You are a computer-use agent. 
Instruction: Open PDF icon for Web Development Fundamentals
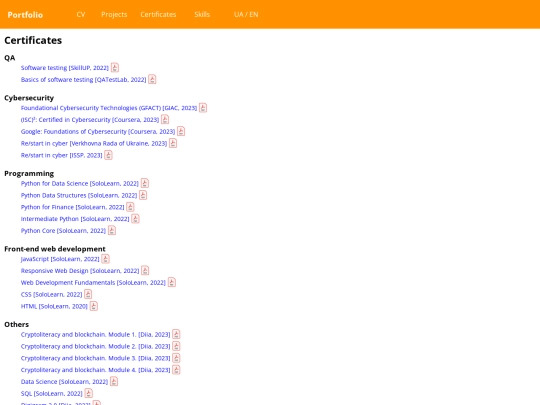pyautogui.click(x=172, y=282)
